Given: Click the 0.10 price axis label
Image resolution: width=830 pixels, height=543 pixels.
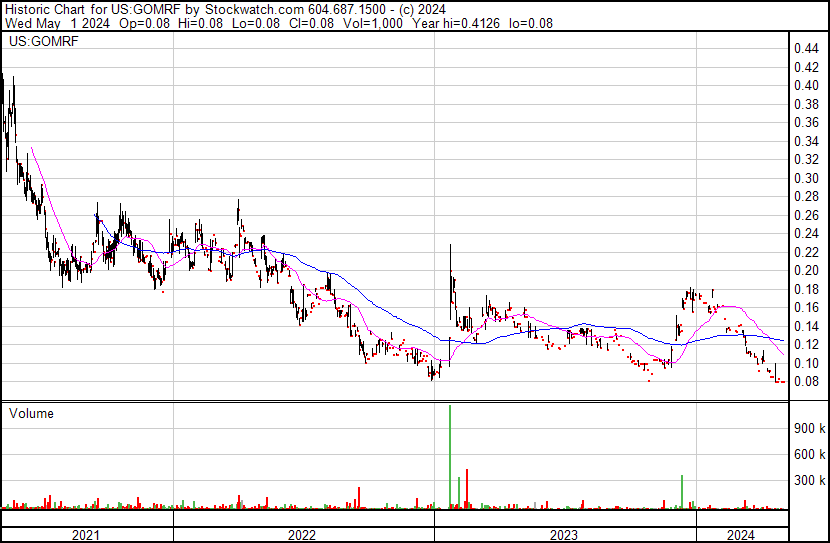Looking at the screenshot, I should pyautogui.click(x=806, y=364).
